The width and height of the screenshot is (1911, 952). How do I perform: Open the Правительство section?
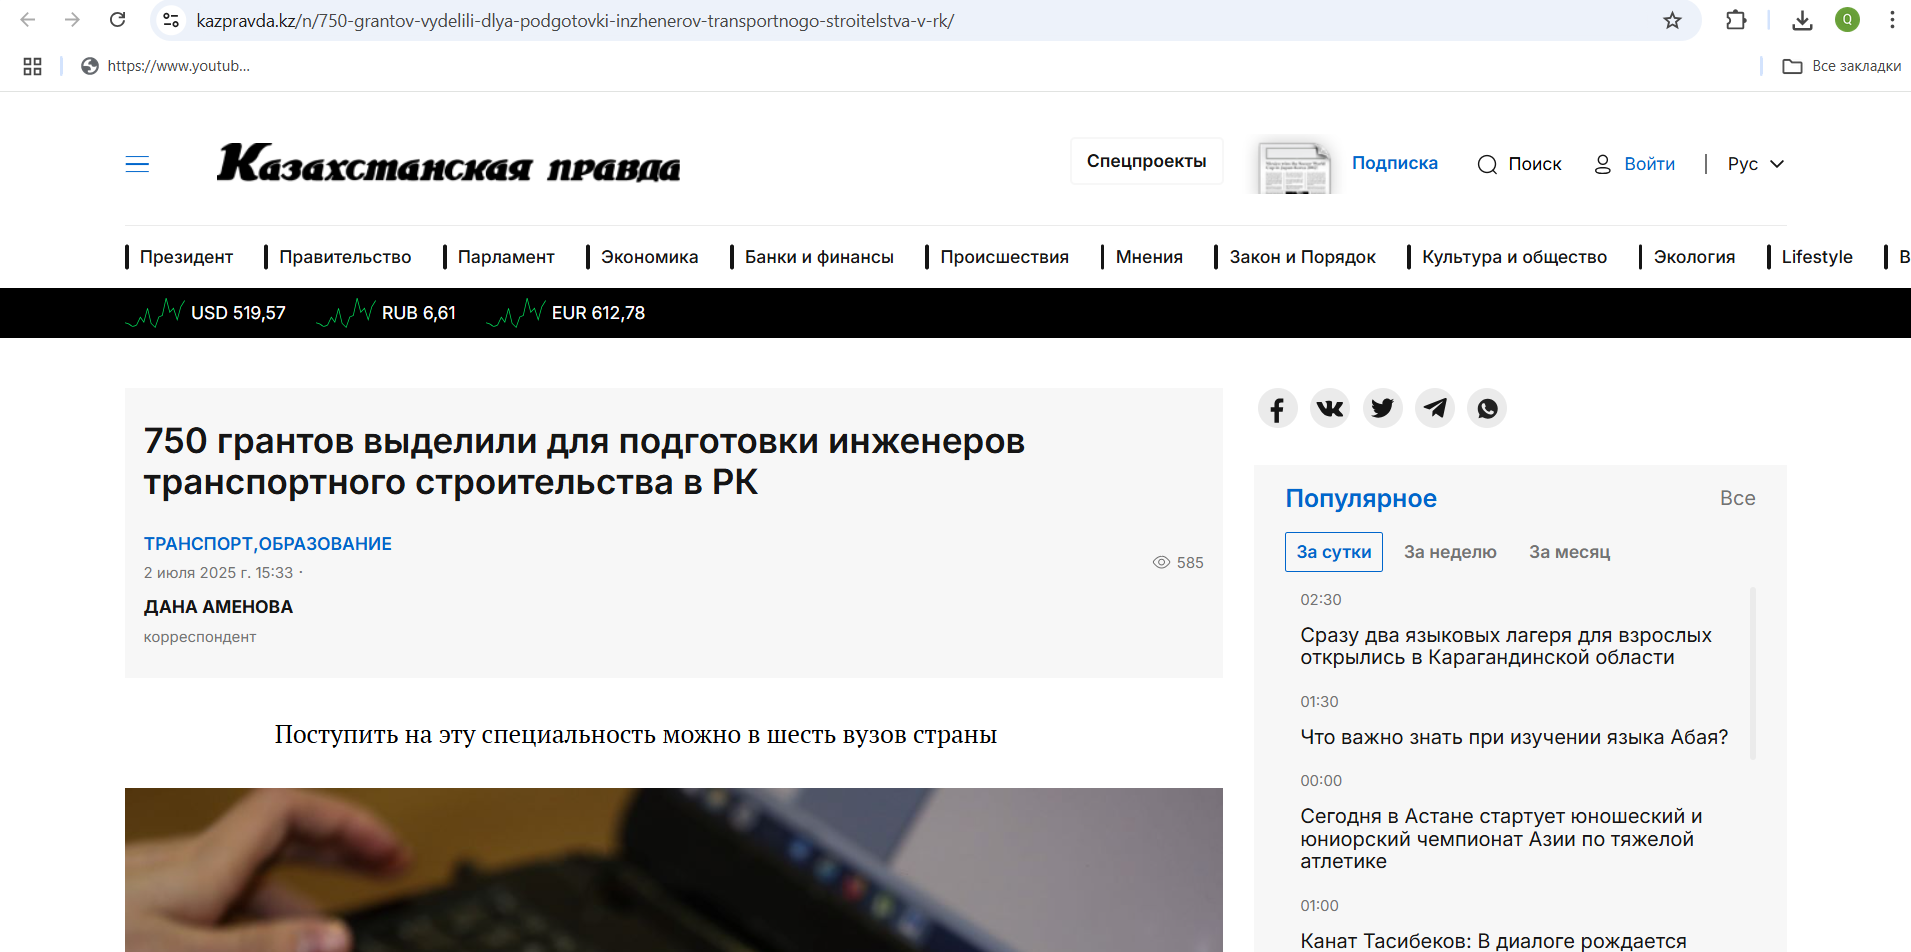pyautogui.click(x=345, y=257)
